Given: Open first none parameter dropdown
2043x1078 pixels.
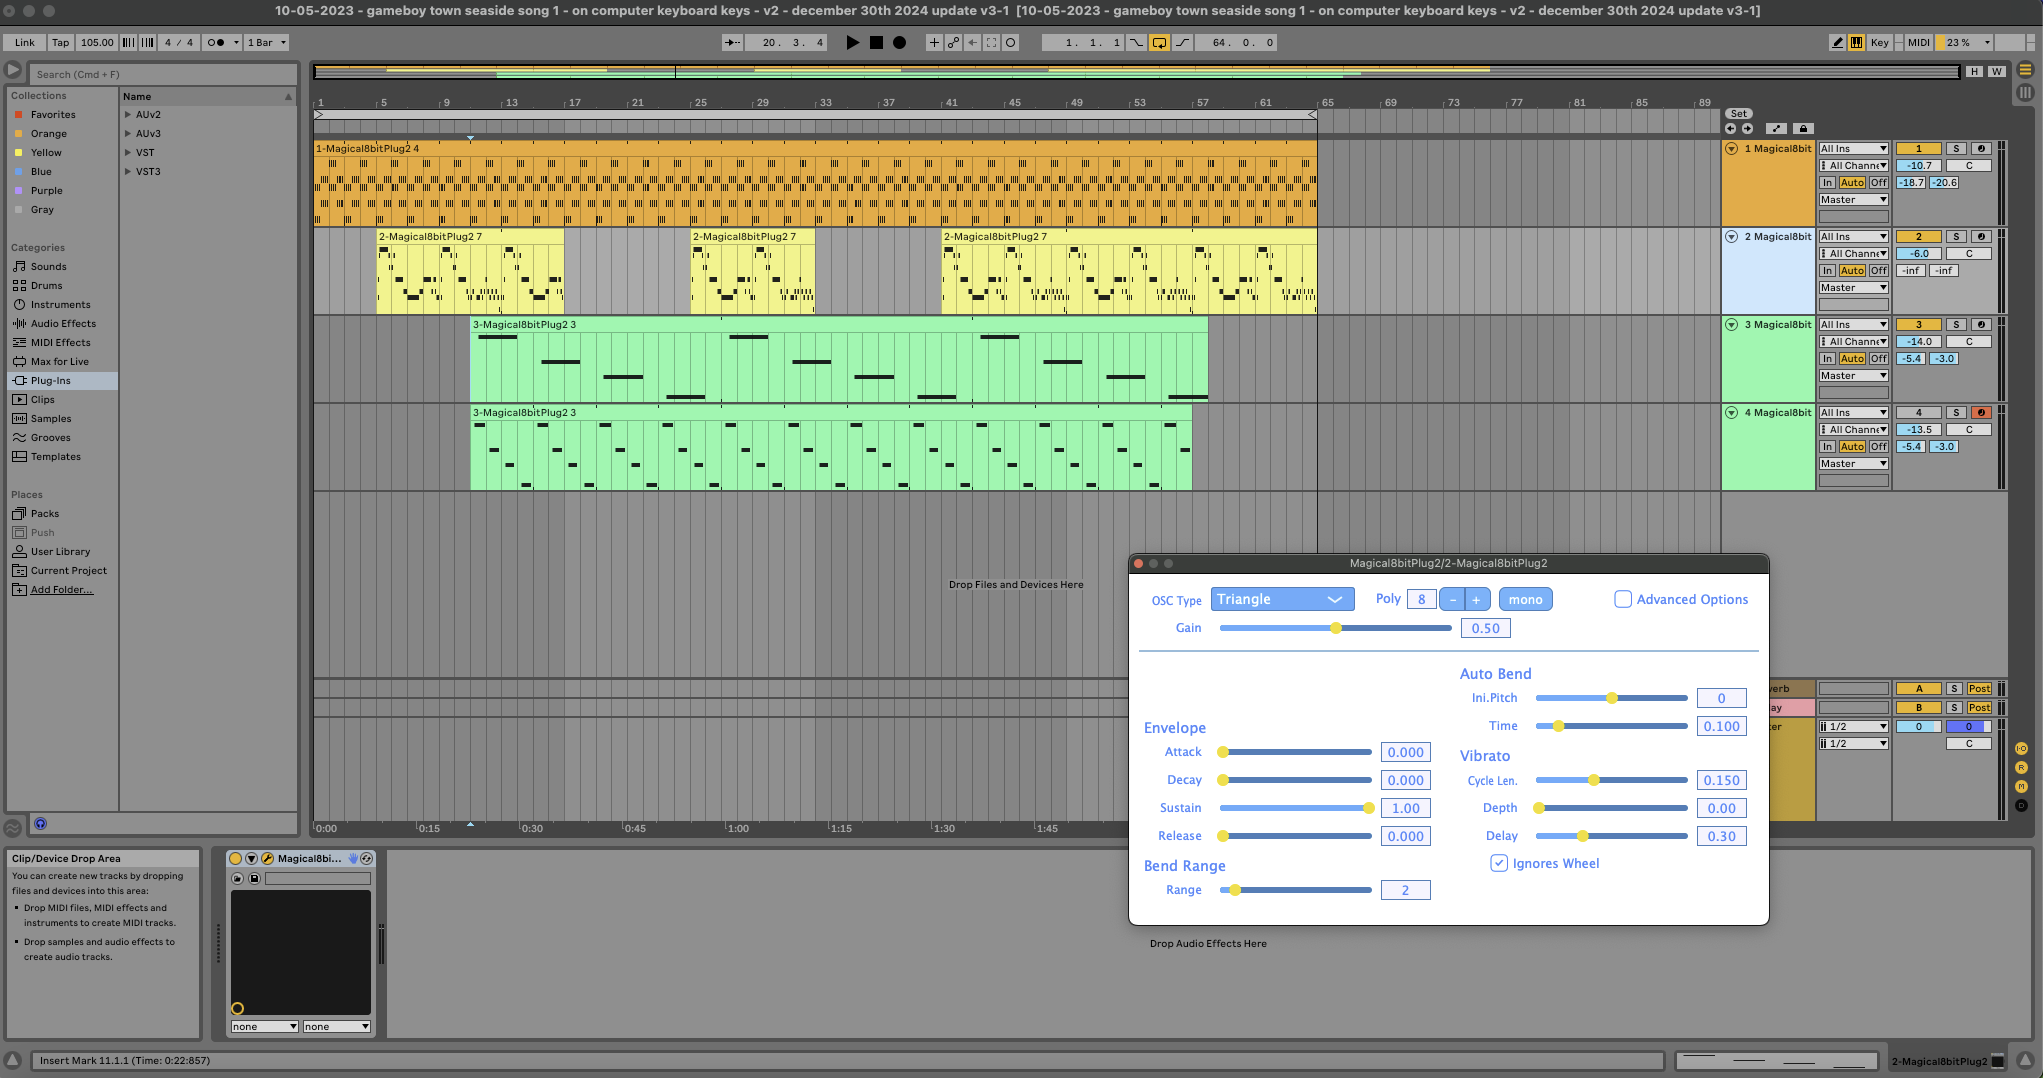Looking at the screenshot, I should (x=265, y=1027).
